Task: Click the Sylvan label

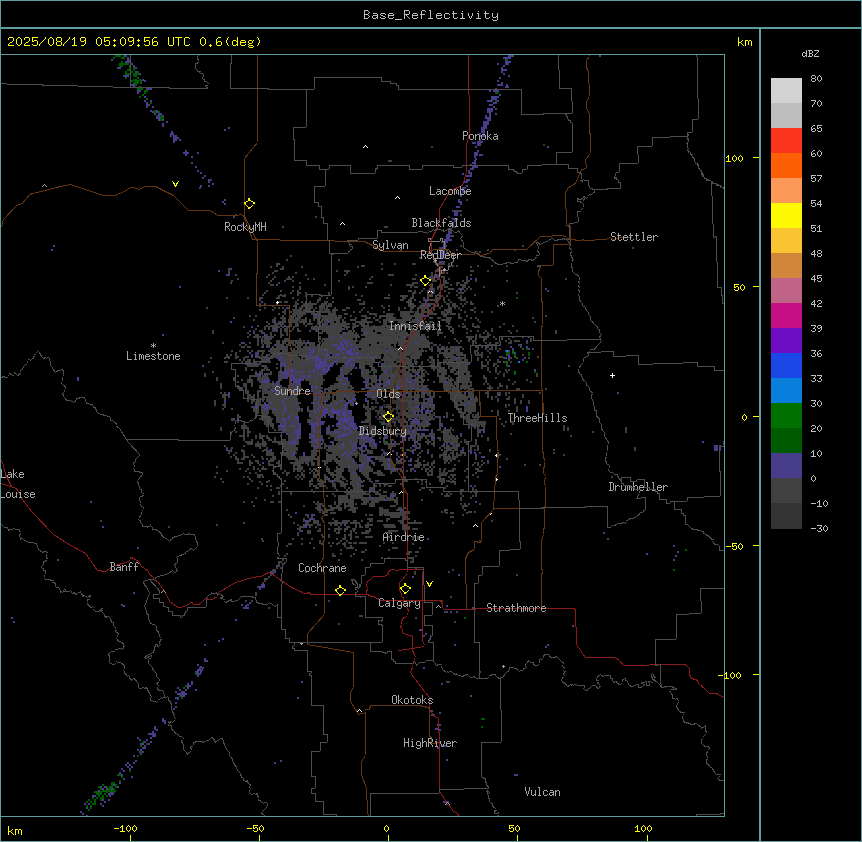Action: pos(390,245)
